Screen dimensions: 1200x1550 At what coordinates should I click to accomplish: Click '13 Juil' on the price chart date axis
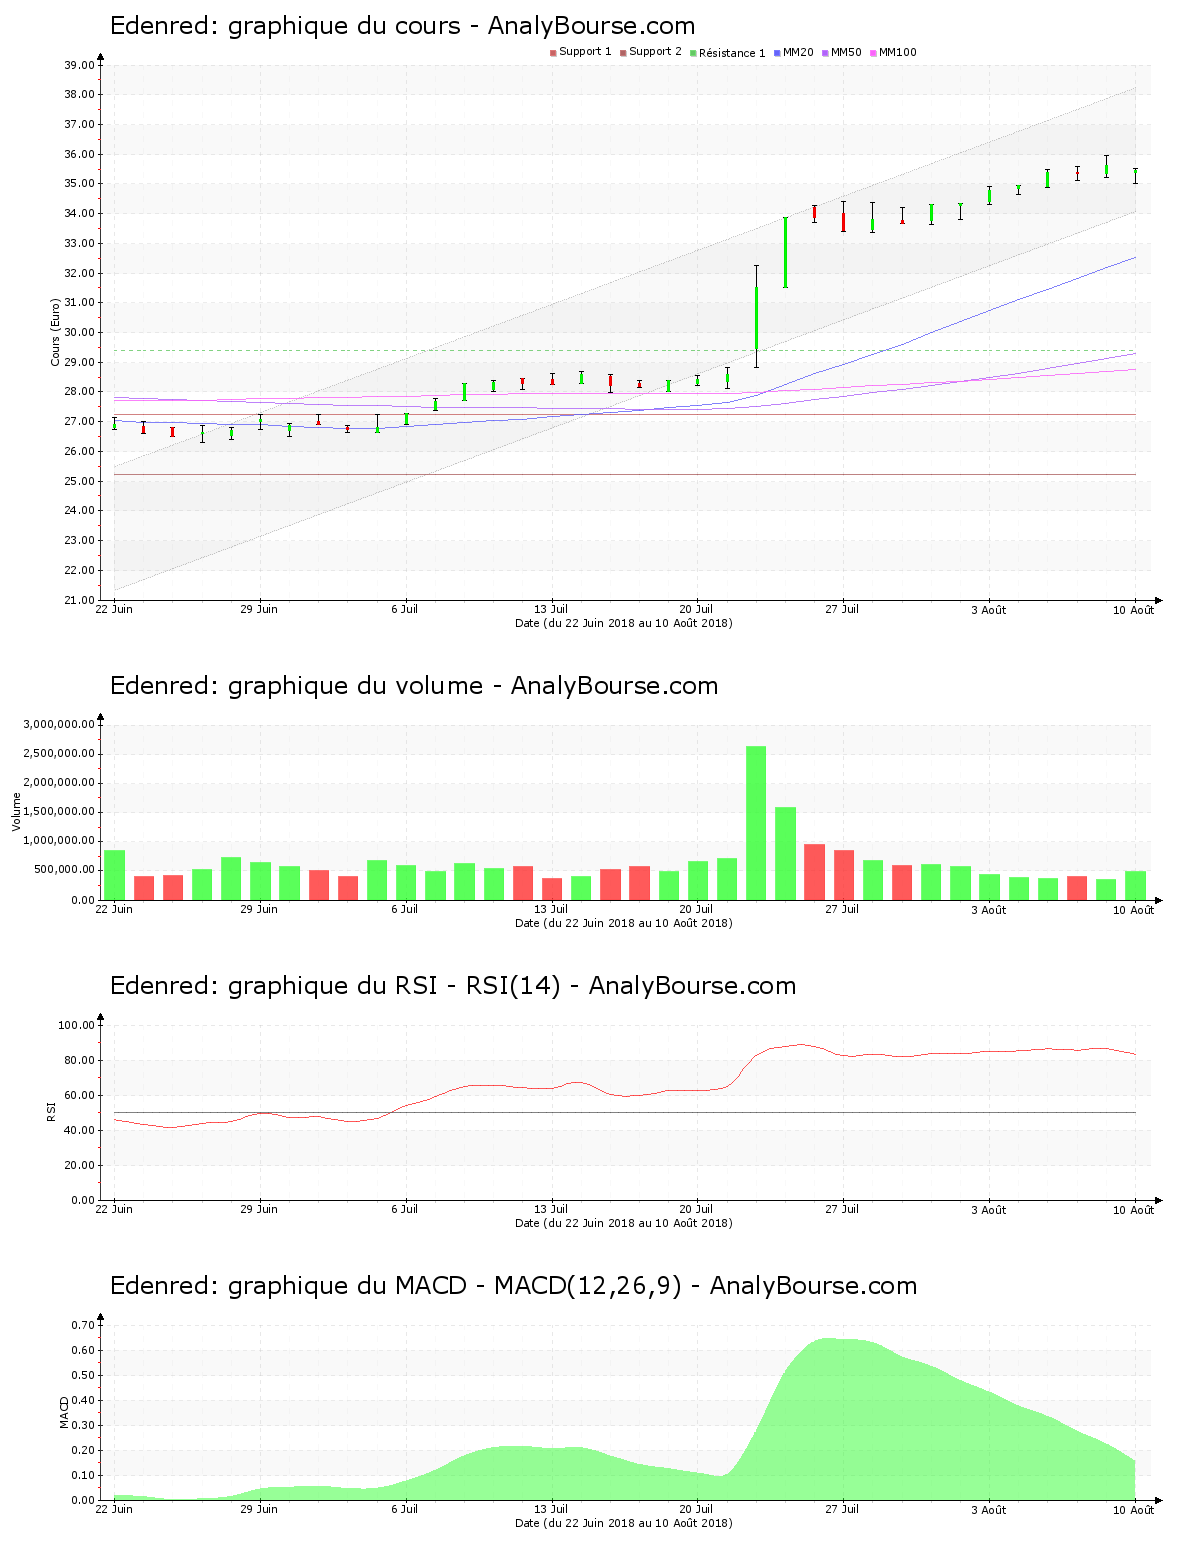(x=551, y=609)
